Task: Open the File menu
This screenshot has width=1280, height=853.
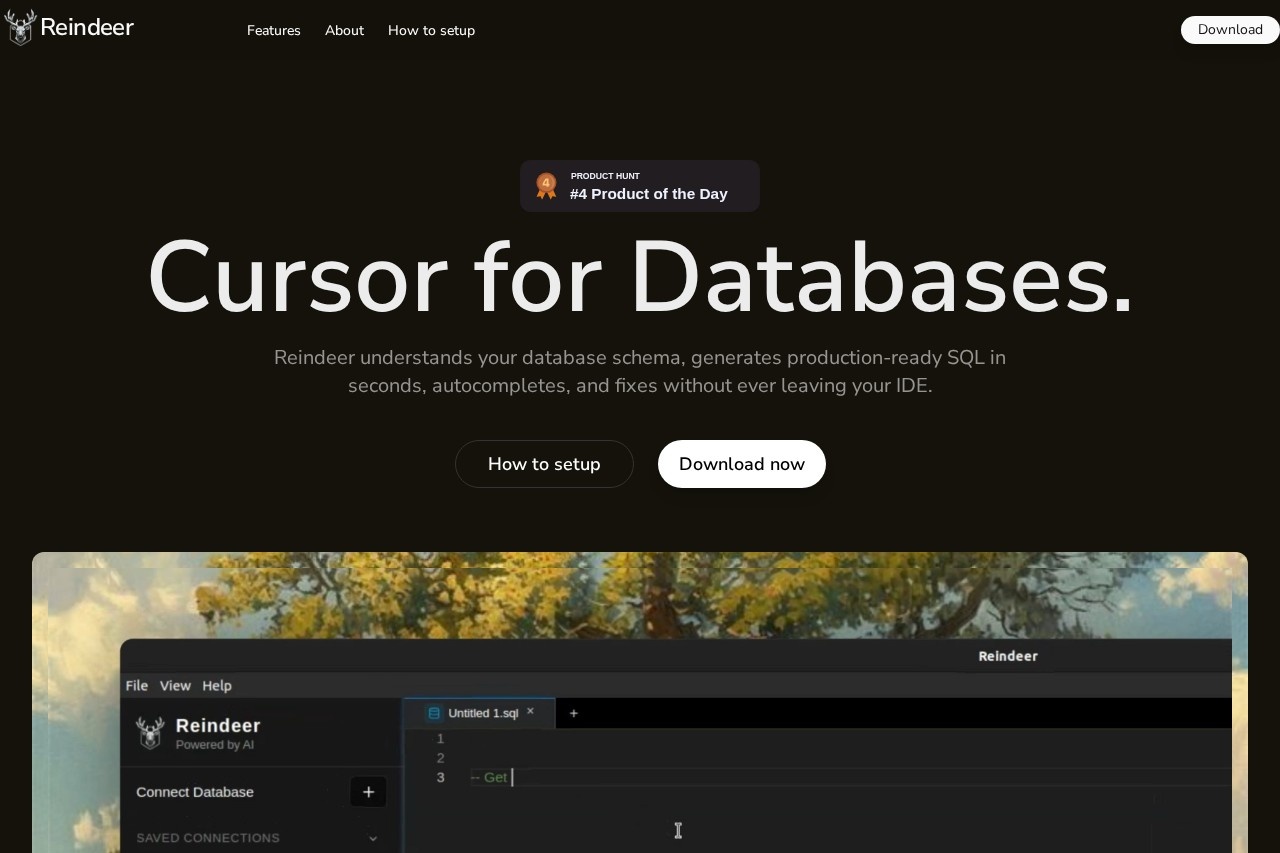Action: click(x=136, y=686)
